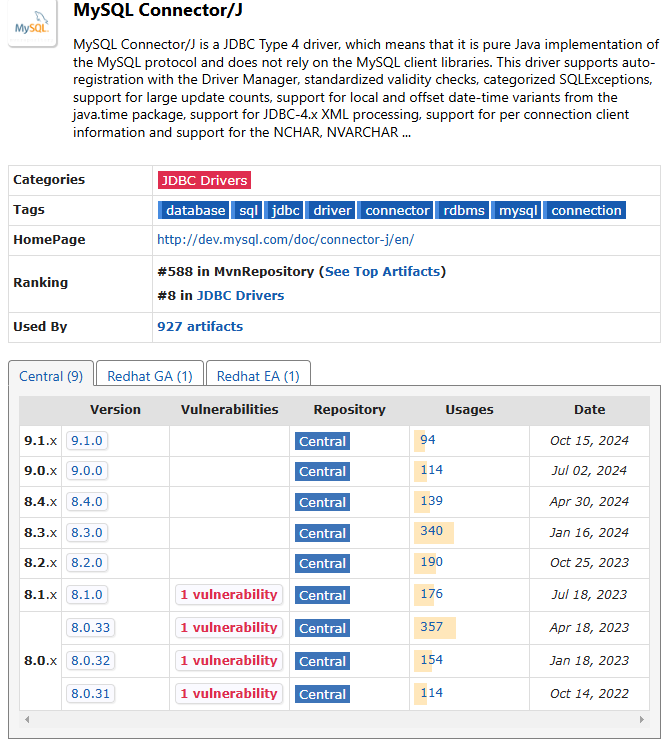Open the 114 usages link for 8.0.31
Image resolution: width=662 pixels, height=740 pixels.
coord(431,693)
